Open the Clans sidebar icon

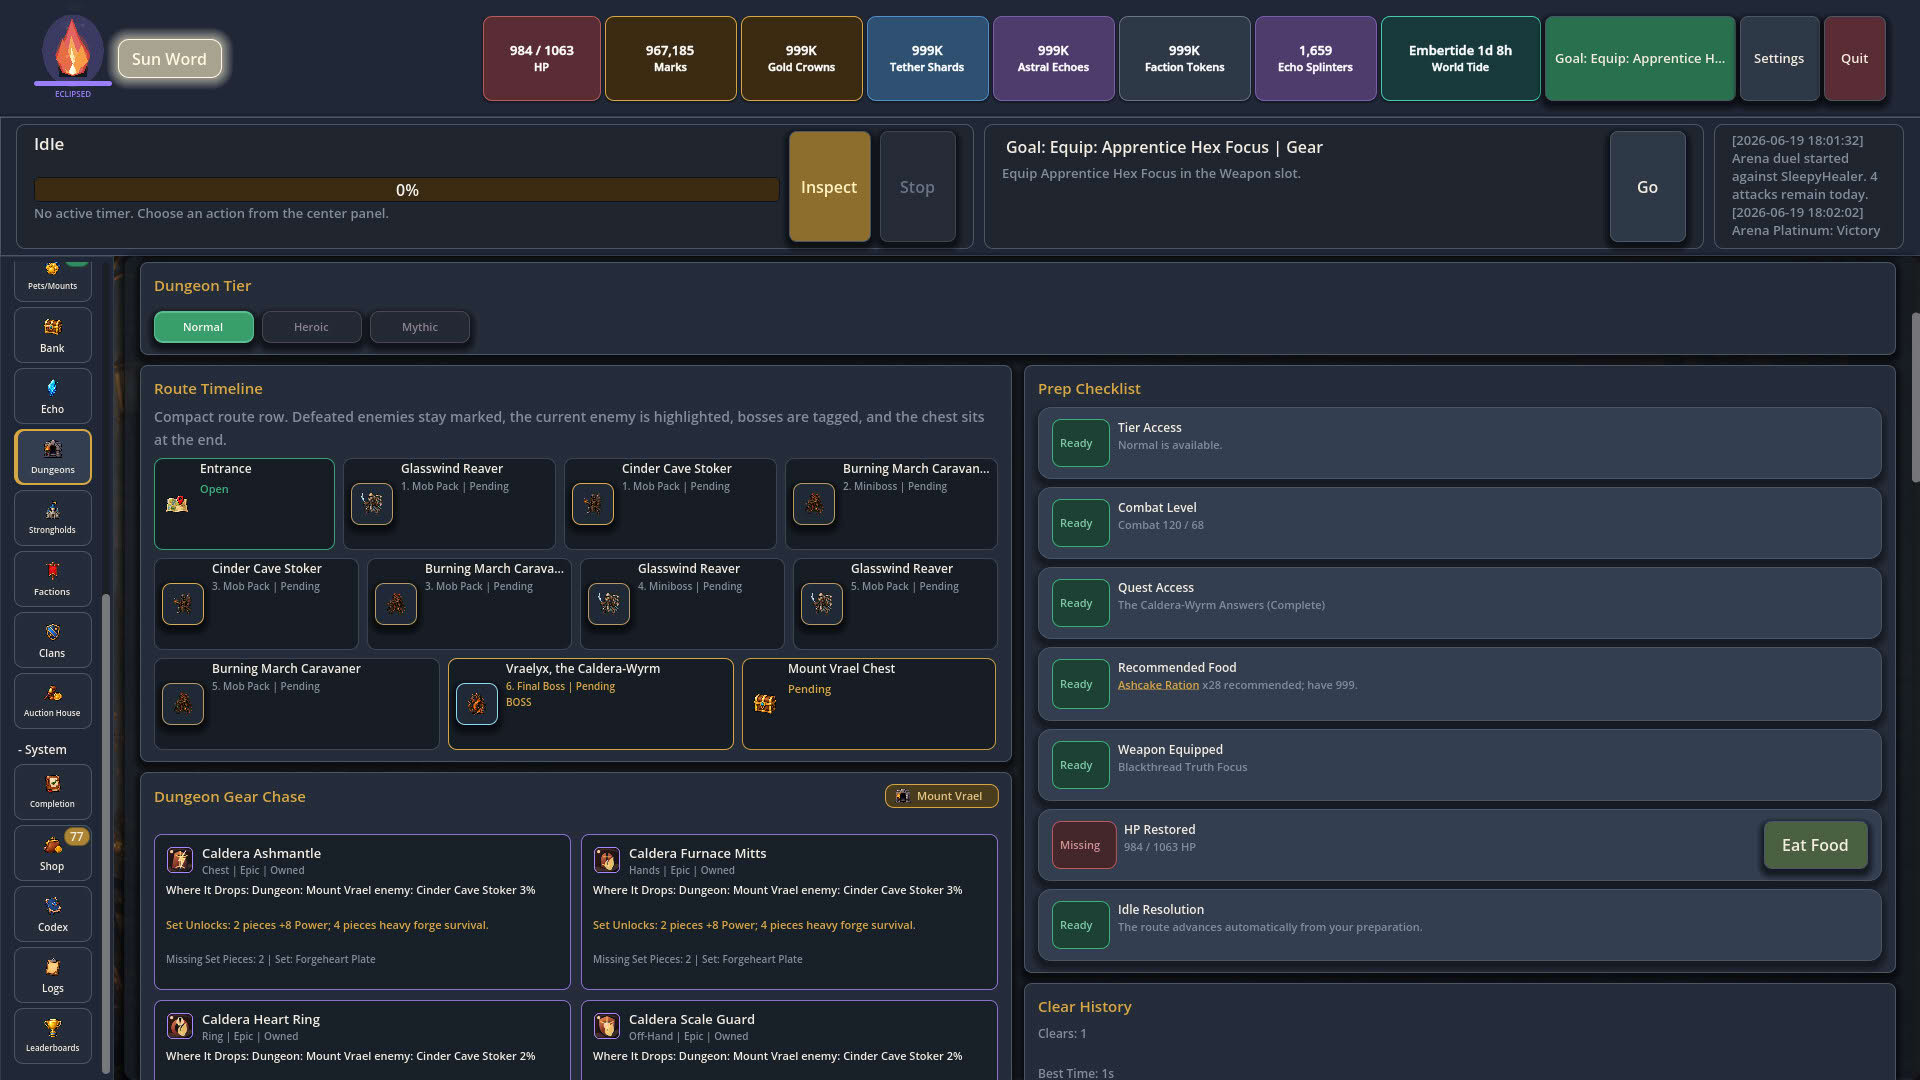coord(53,640)
